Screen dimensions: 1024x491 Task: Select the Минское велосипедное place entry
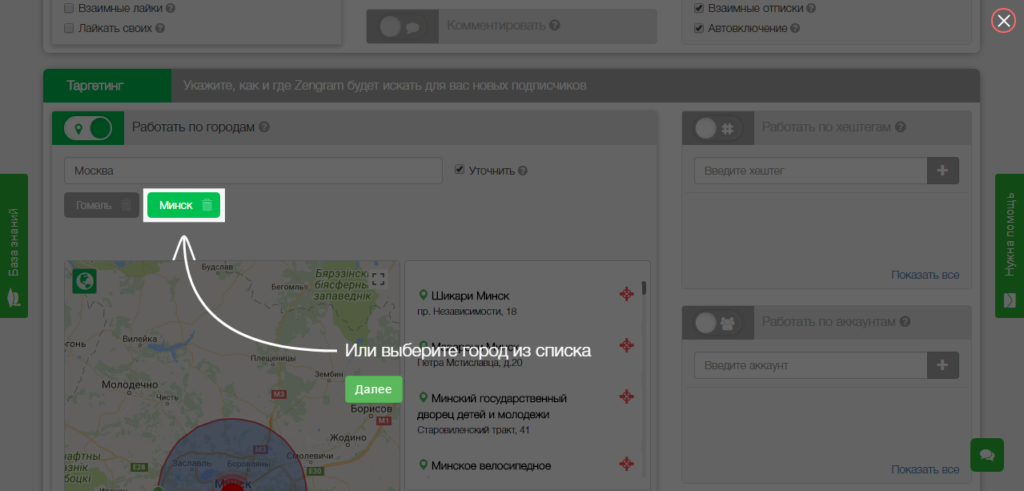pyautogui.click(x=491, y=466)
